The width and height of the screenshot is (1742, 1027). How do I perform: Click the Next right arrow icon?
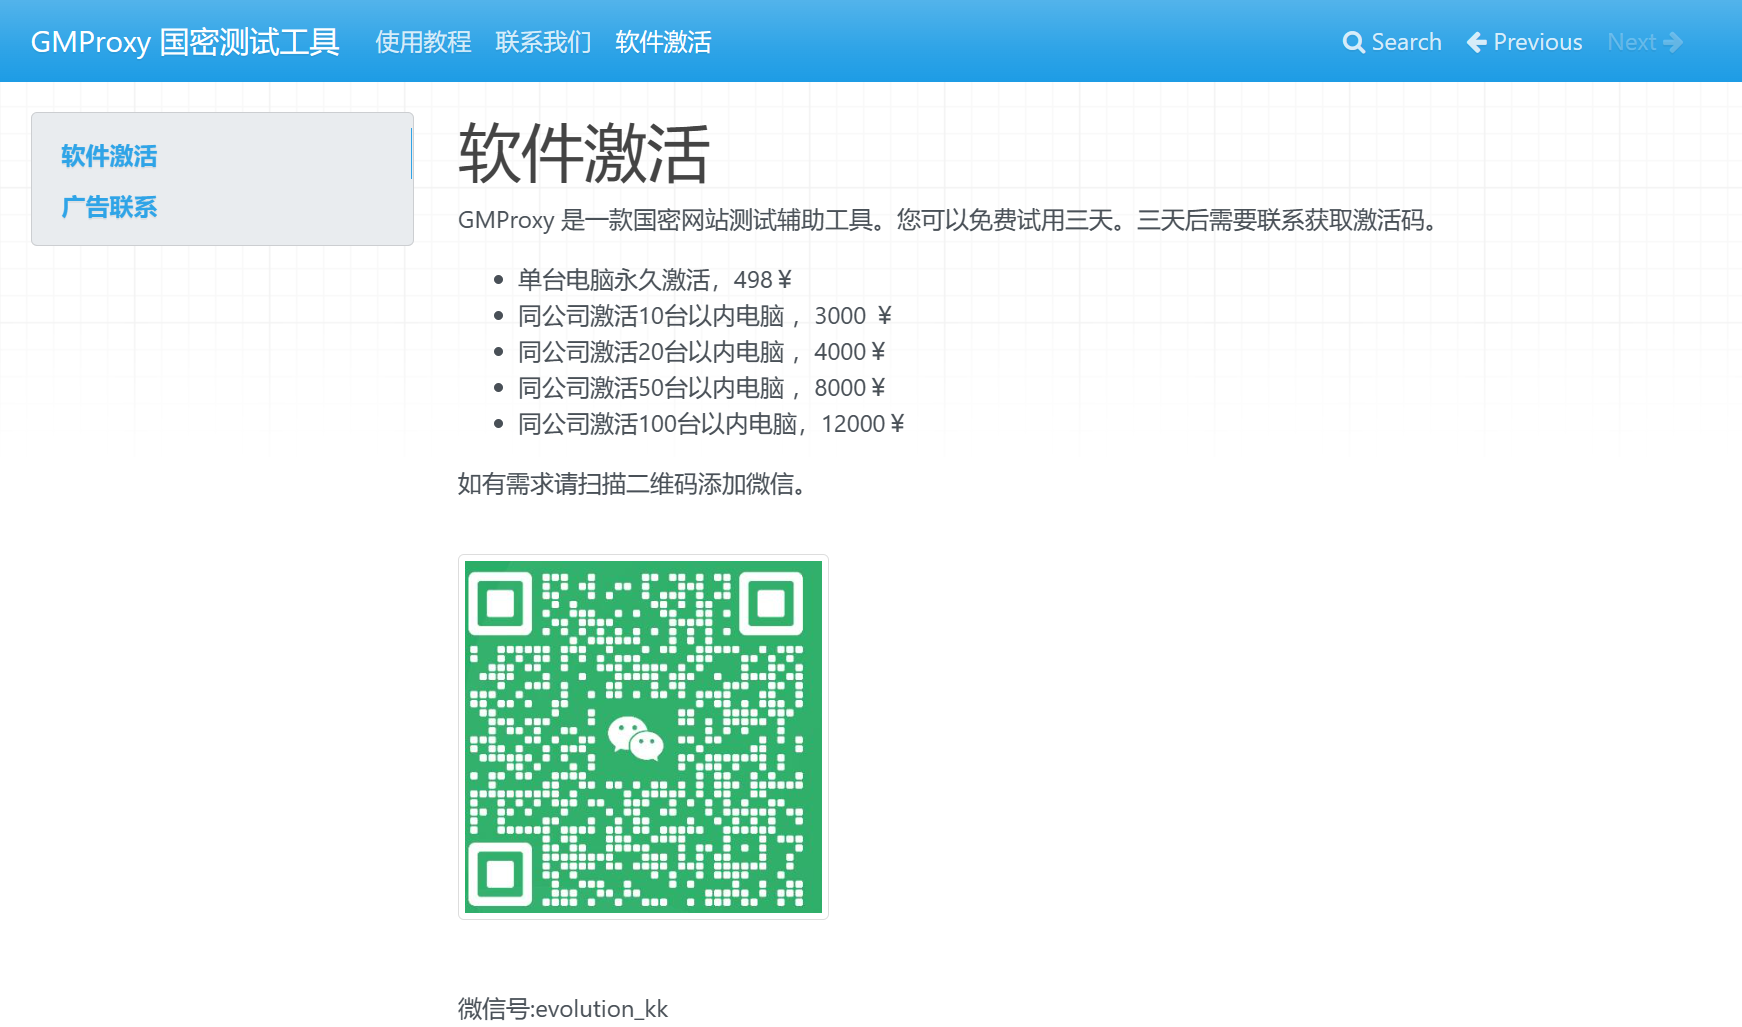[x=1673, y=42]
